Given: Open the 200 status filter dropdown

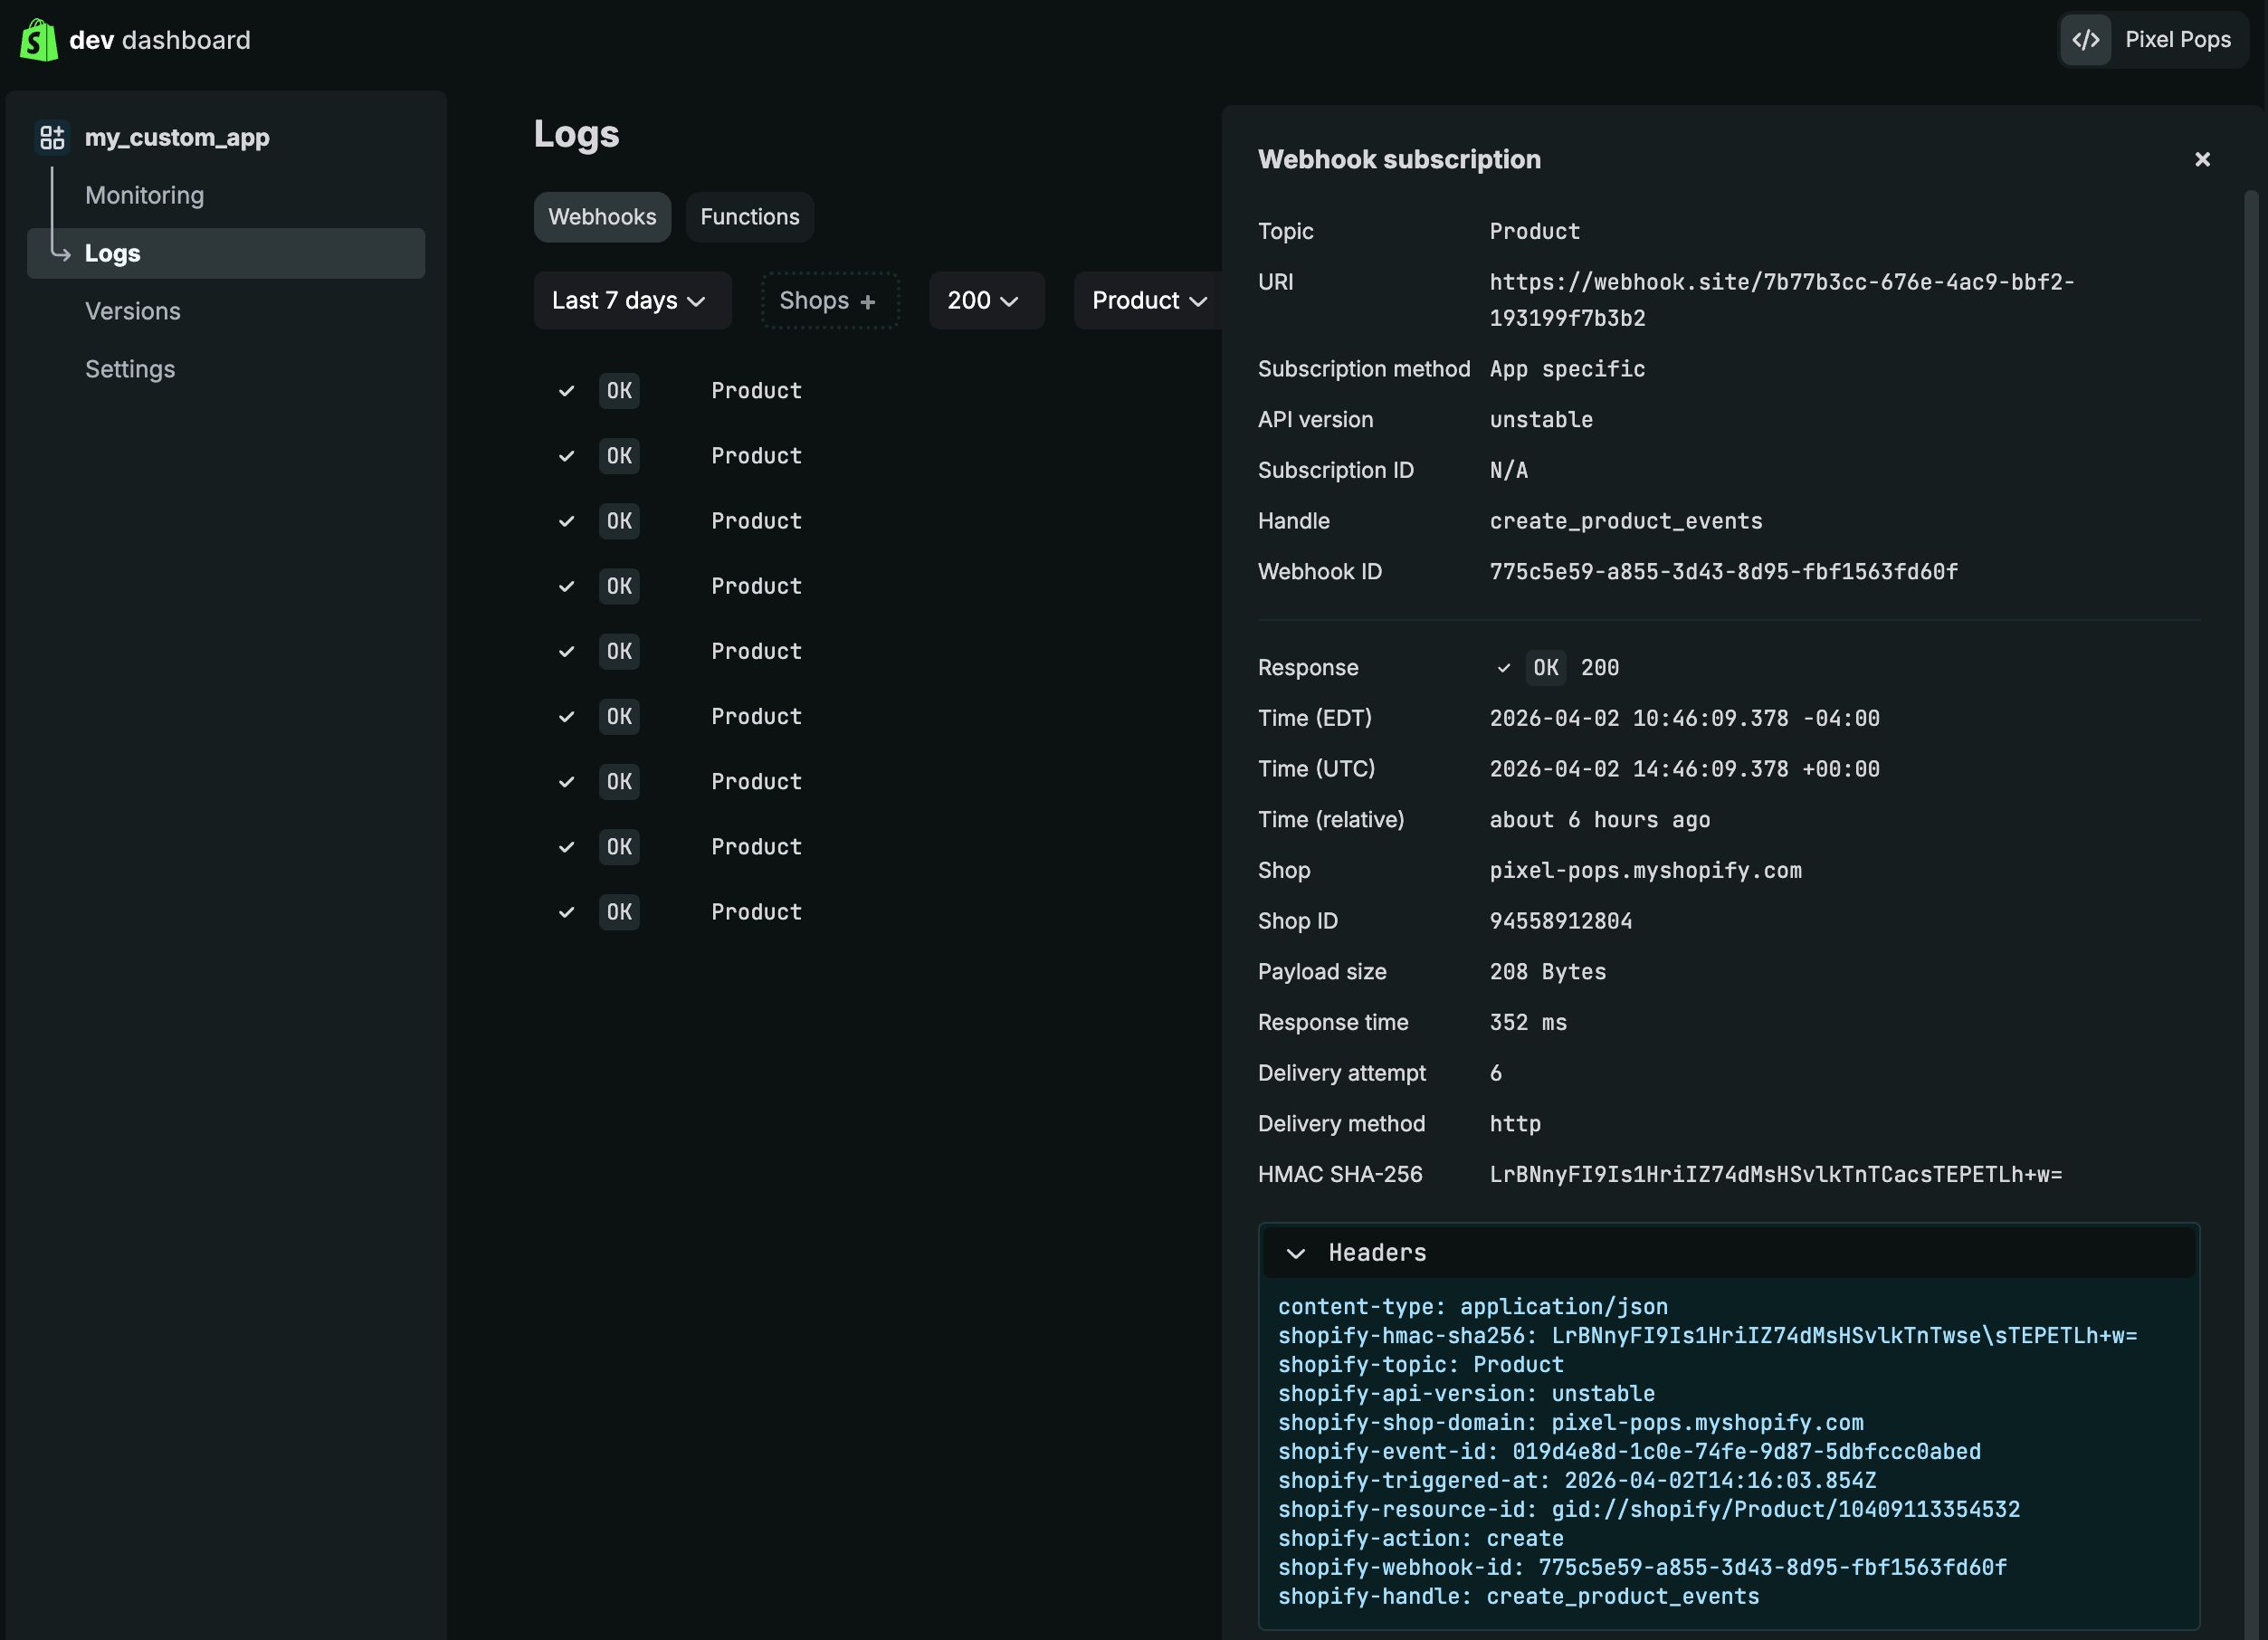Looking at the screenshot, I should tap(986, 300).
